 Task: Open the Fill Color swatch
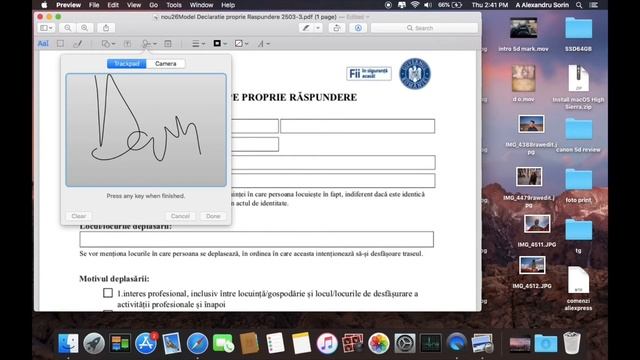(241, 43)
